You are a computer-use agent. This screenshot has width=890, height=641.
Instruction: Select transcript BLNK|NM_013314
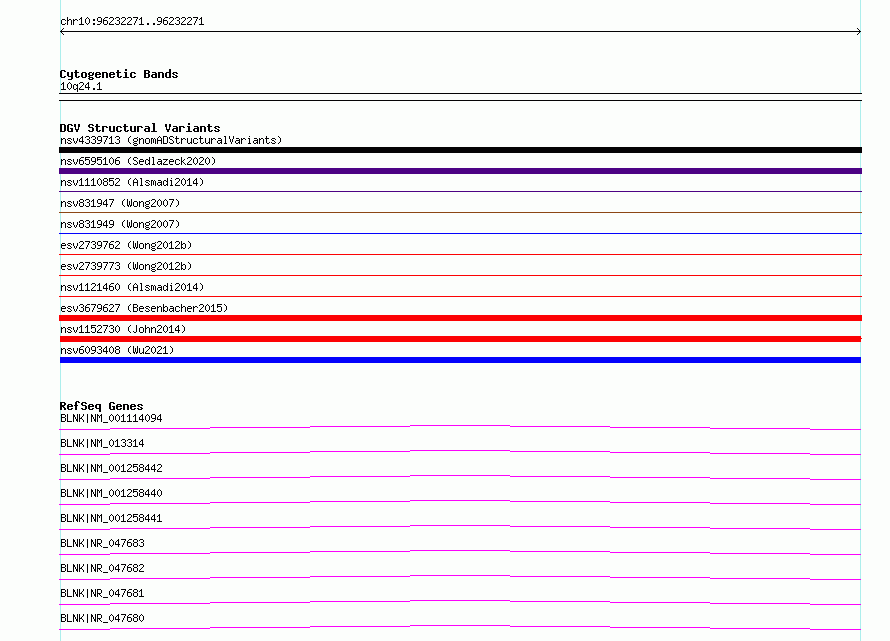(102, 443)
